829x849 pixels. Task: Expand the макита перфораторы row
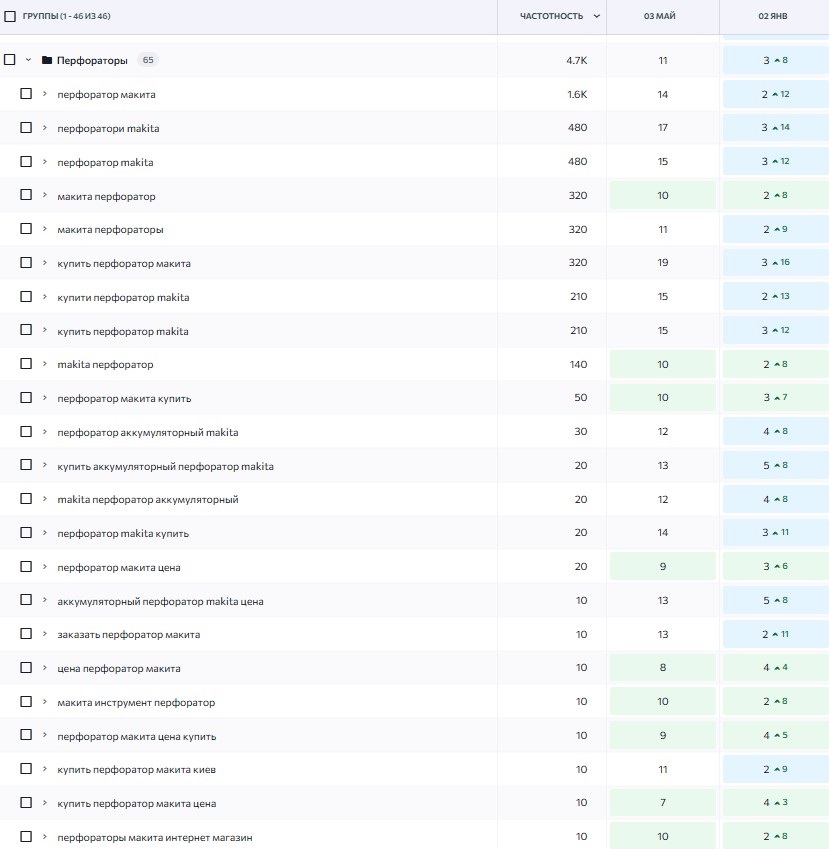(44, 229)
